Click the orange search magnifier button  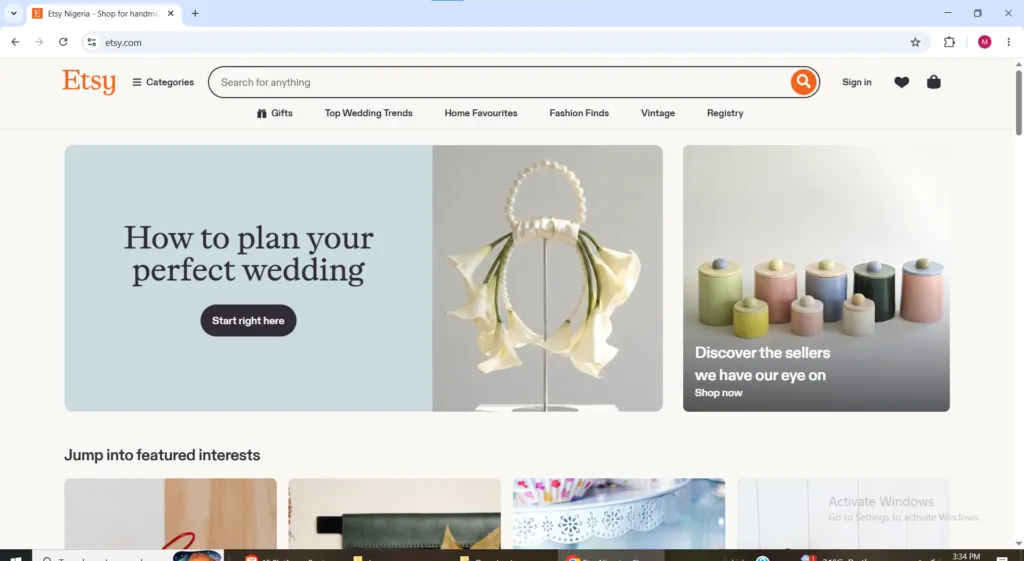[x=803, y=82]
